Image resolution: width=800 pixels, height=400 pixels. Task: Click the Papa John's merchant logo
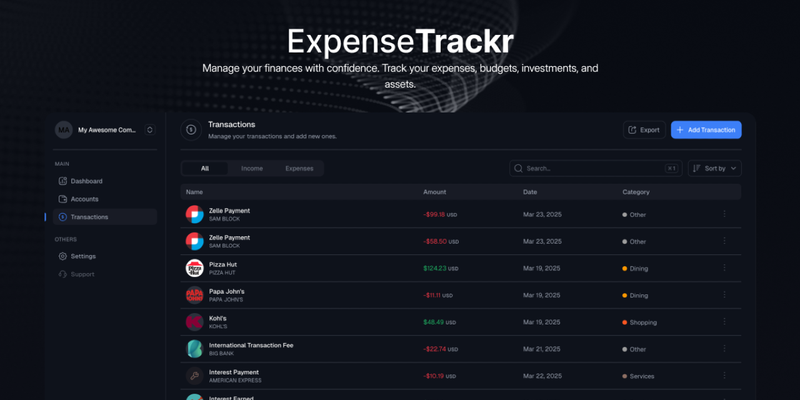click(x=194, y=295)
